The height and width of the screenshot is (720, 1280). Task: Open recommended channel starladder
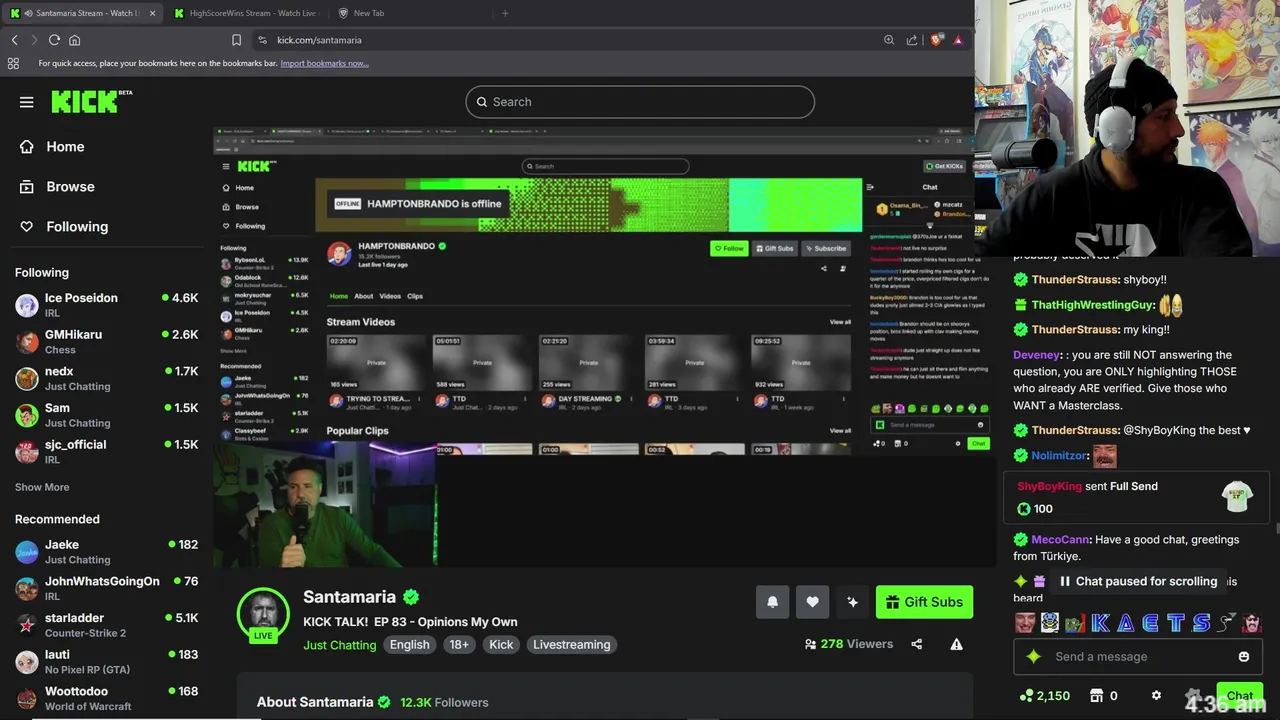coord(106,625)
